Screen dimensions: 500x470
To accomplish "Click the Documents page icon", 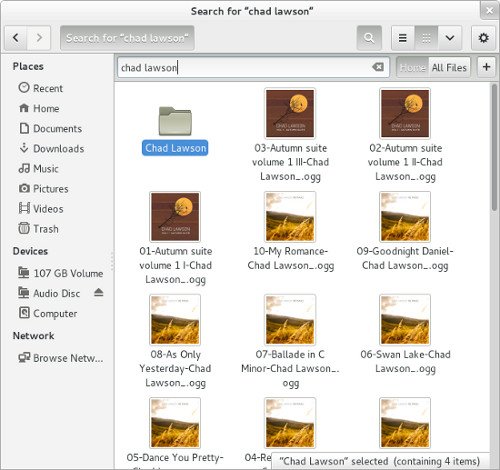I will click(24, 128).
